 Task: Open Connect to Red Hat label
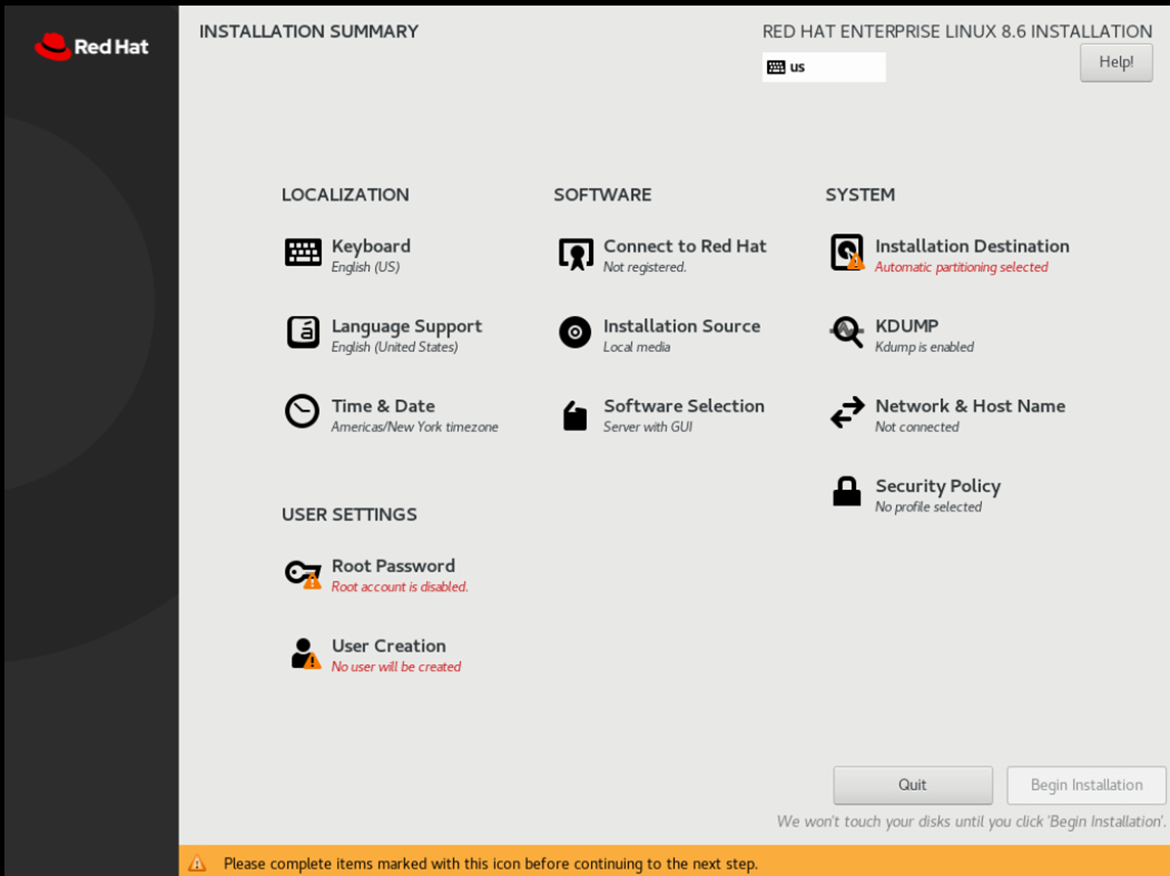pos(684,246)
